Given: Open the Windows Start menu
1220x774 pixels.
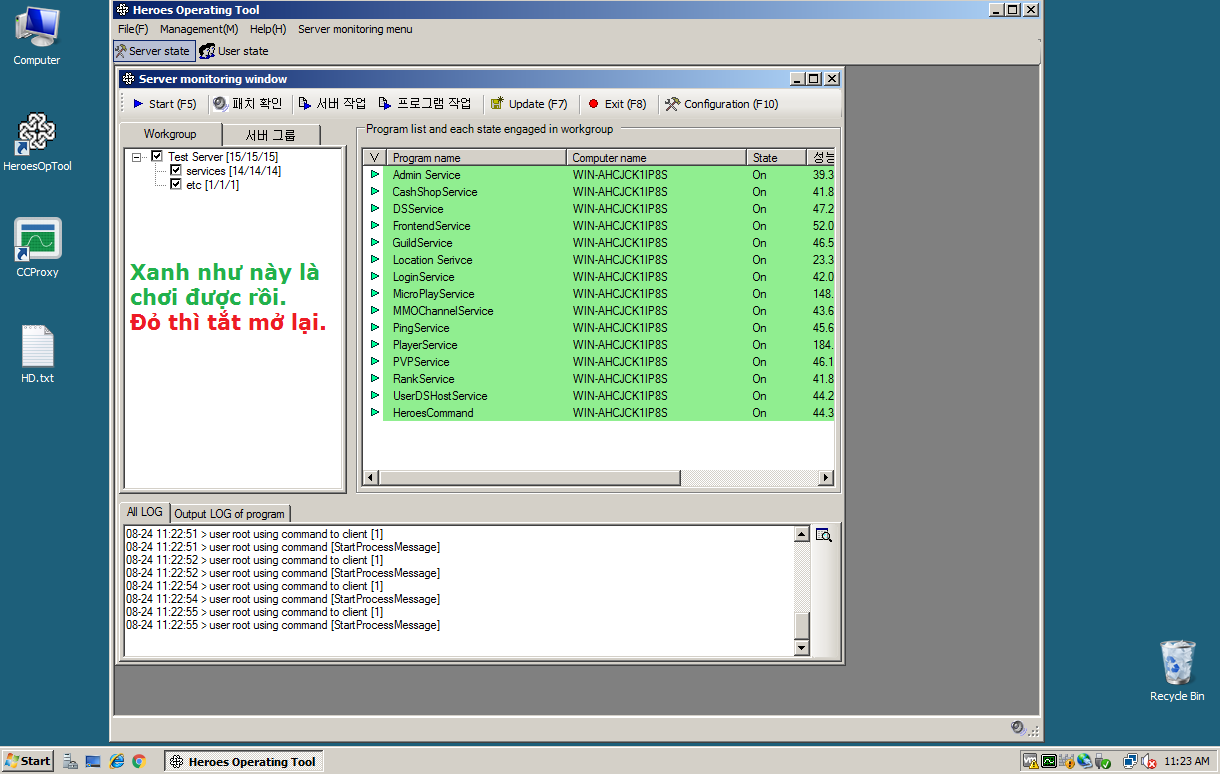Looking at the screenshot, I should pyautogui.click(x=27, y=761).
